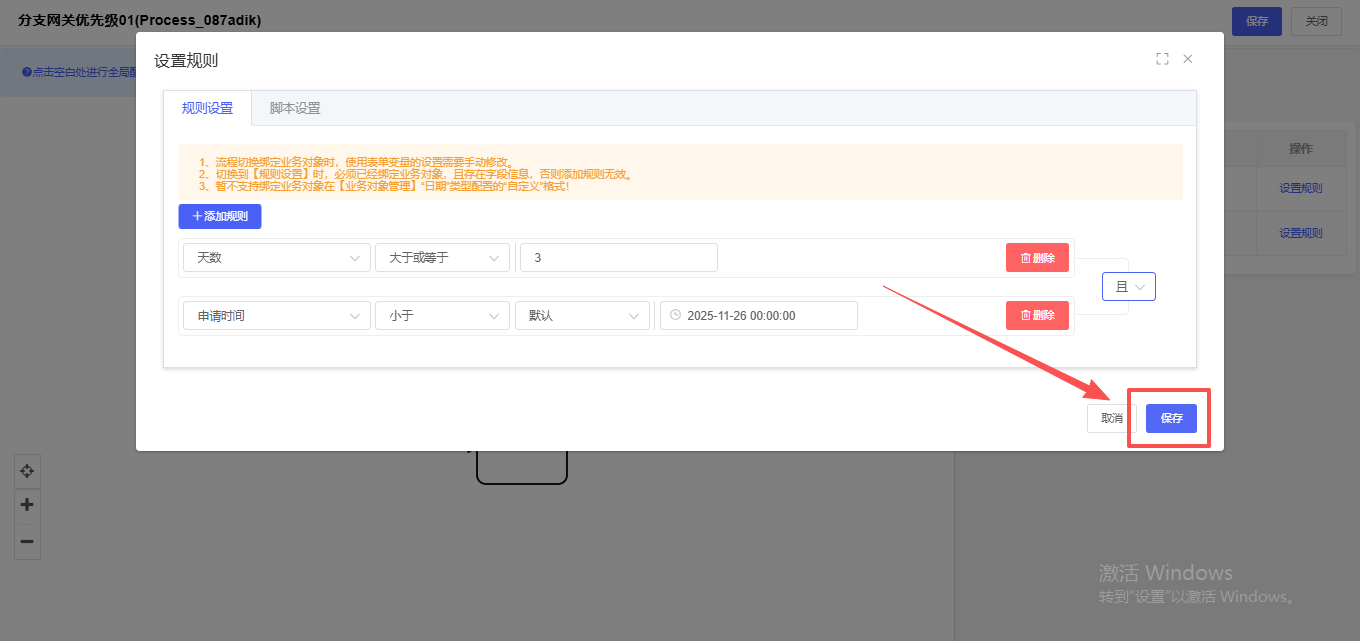Zoom out the canvas with the minus icon
The height and width of the screenshot is (641, 1360).
click(27, 541)
